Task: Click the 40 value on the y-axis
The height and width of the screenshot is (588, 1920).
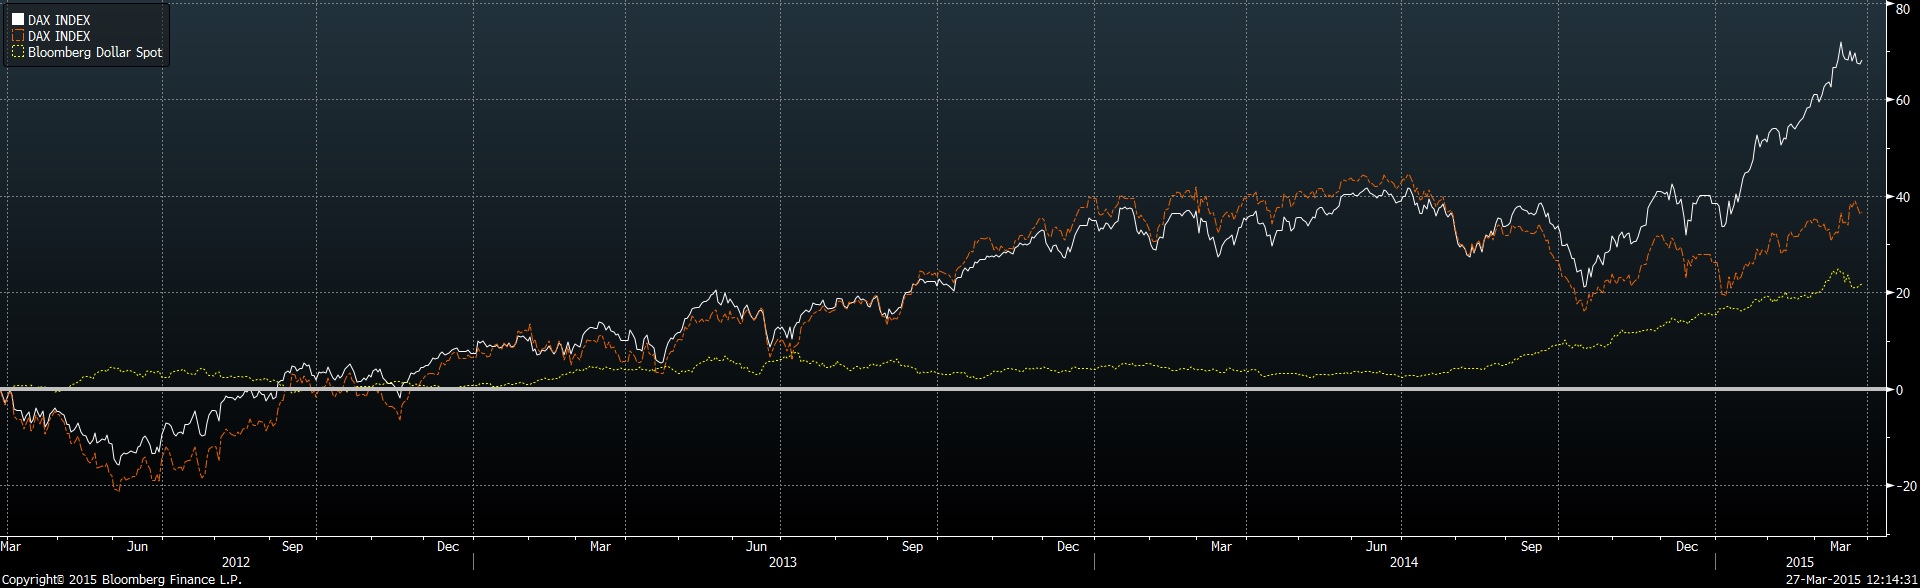Action: click(1903, 197)
